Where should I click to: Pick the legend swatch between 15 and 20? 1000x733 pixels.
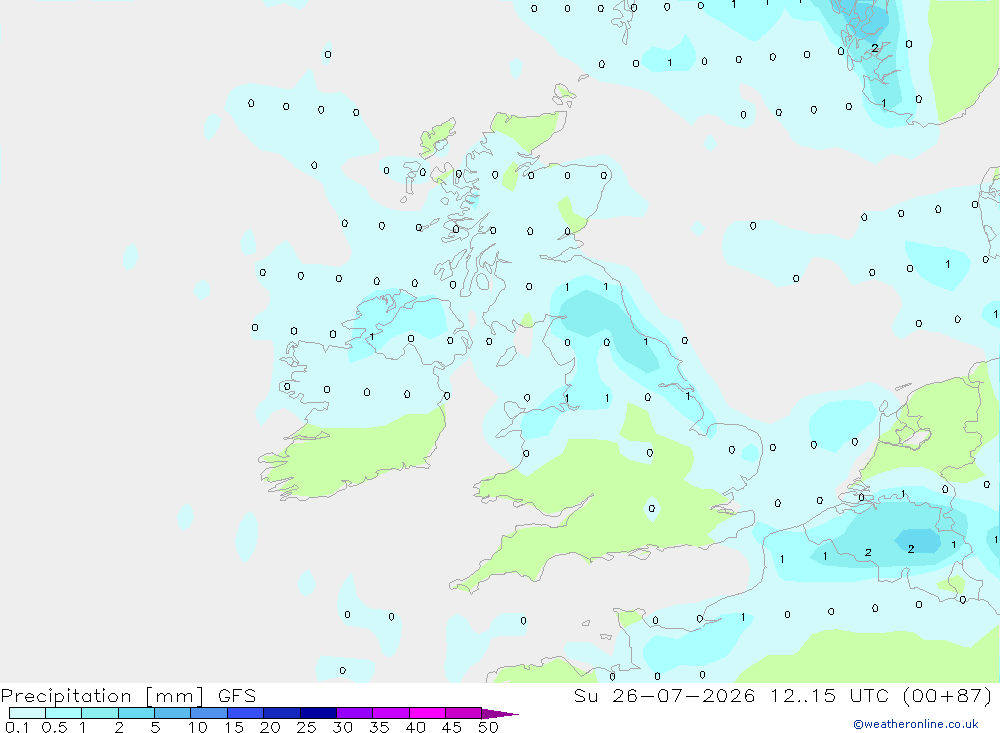[246, 713]
